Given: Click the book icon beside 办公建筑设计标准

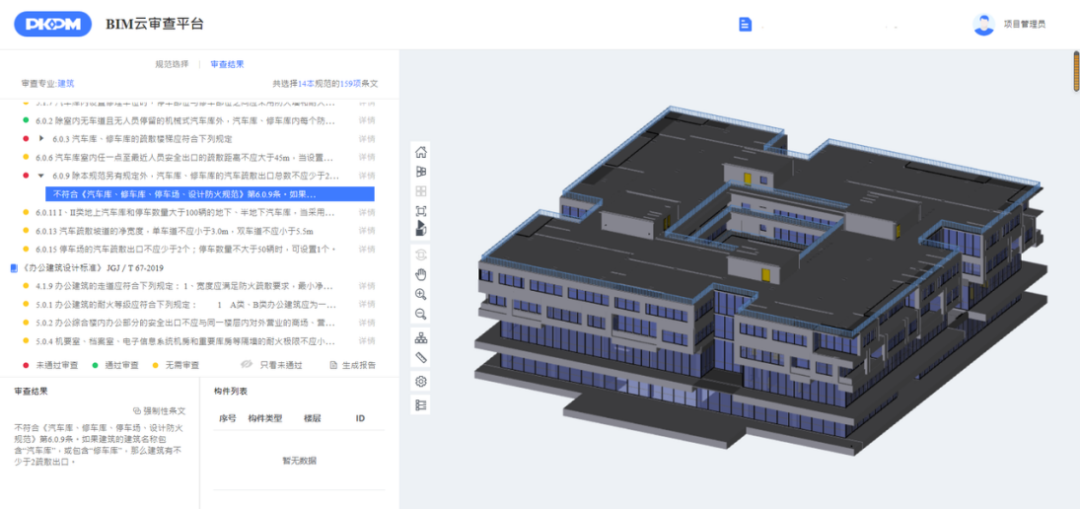Looking at the screenshot, I should 15,267.
